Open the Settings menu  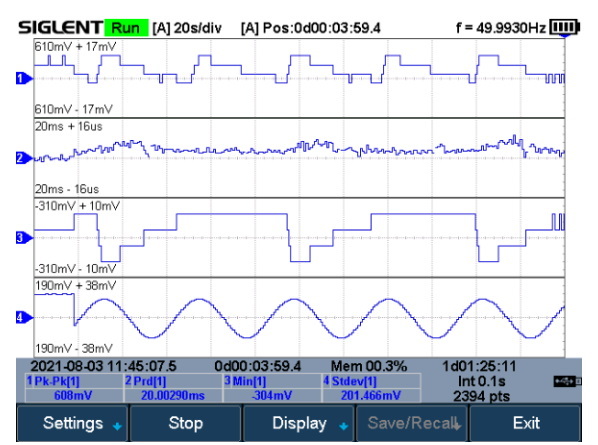[72, 423]
